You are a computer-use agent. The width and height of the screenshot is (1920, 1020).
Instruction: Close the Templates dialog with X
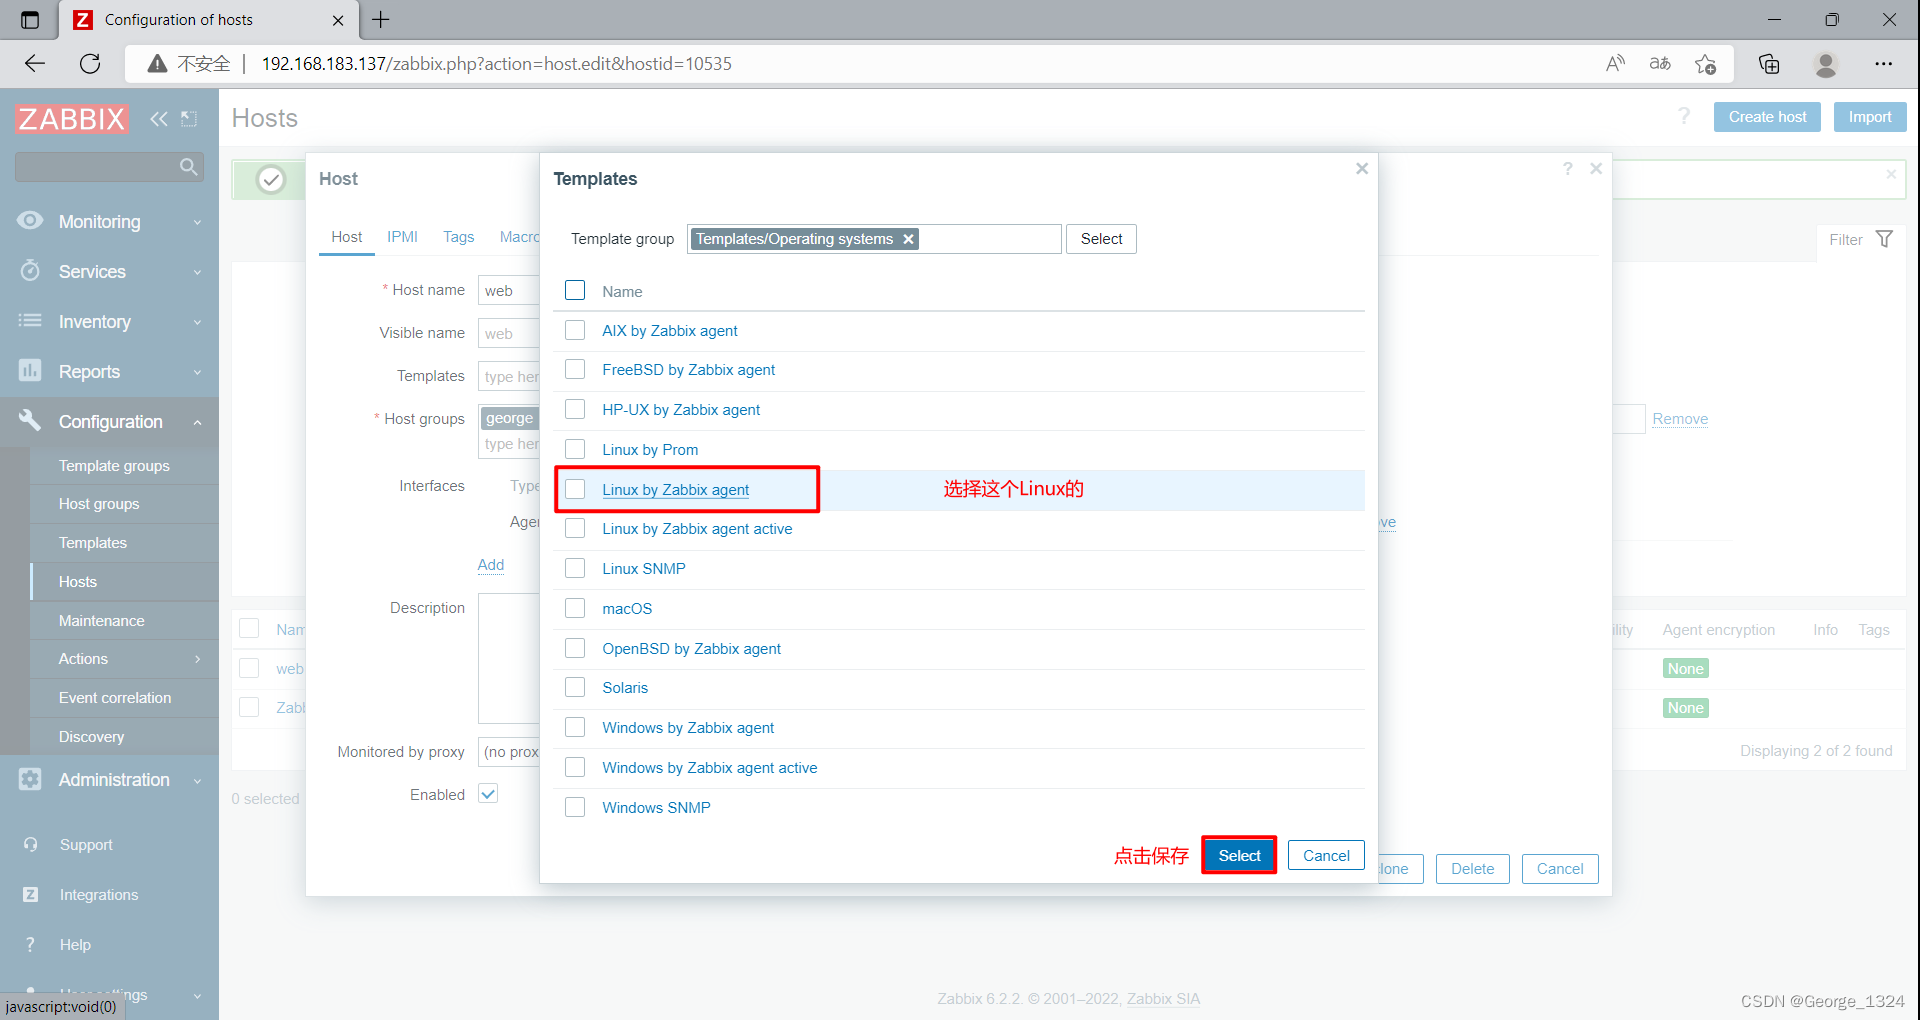(1361, 169)
